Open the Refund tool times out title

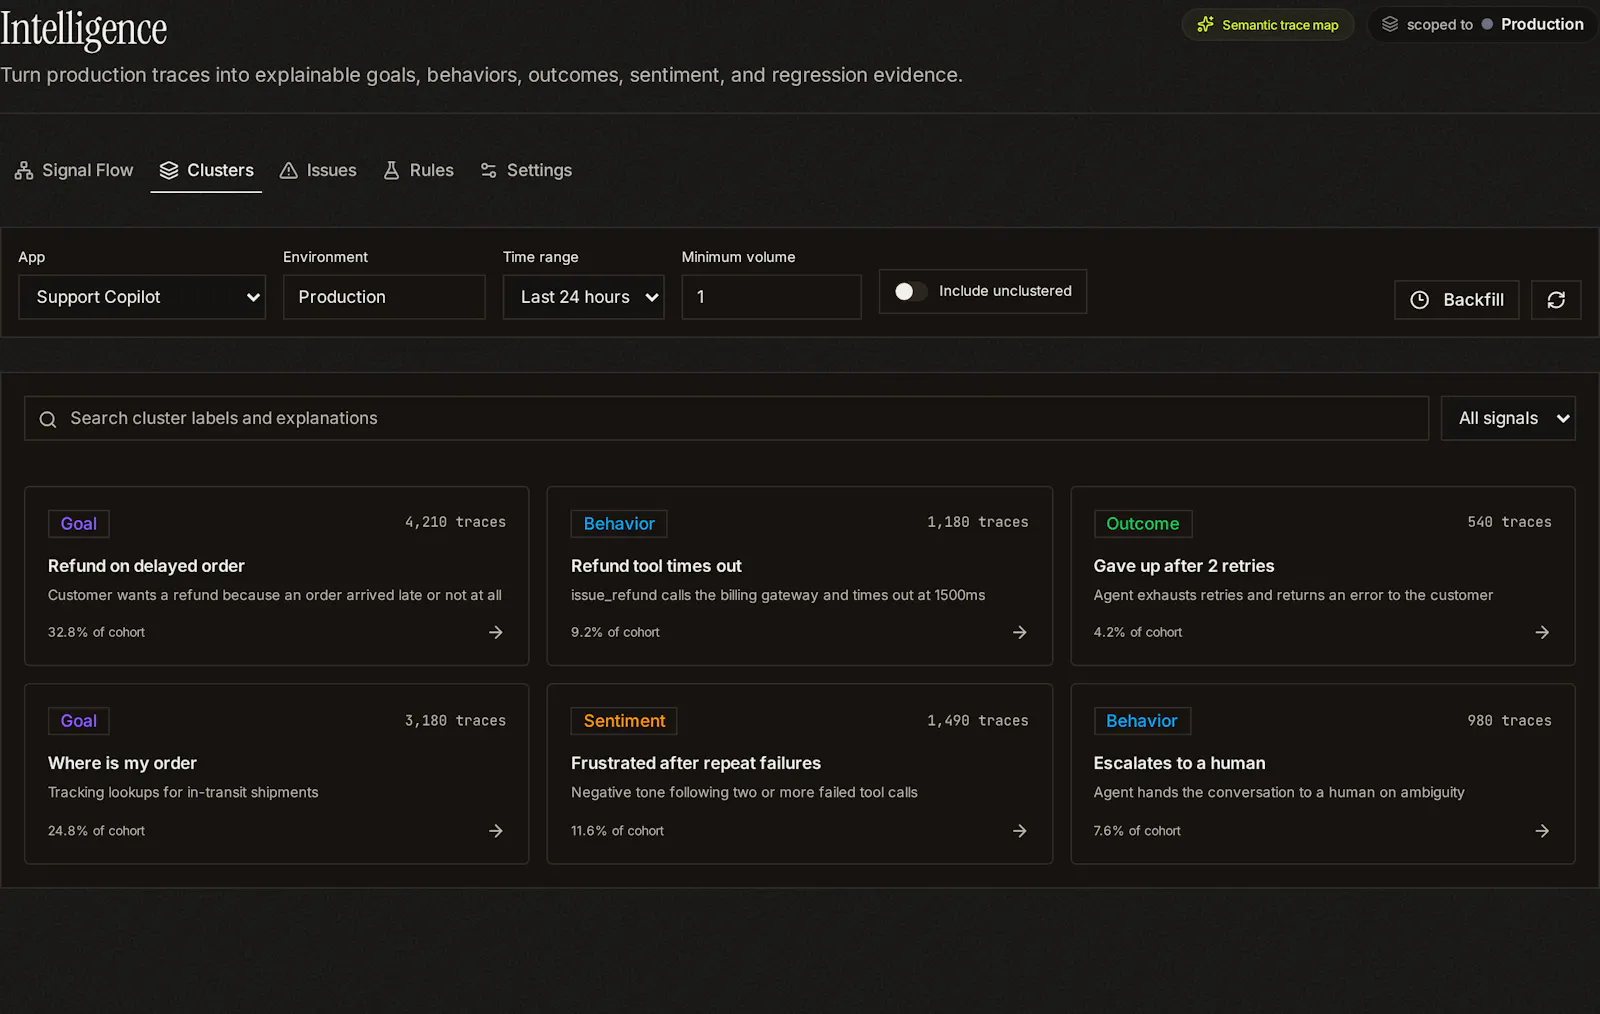(656, 566)
